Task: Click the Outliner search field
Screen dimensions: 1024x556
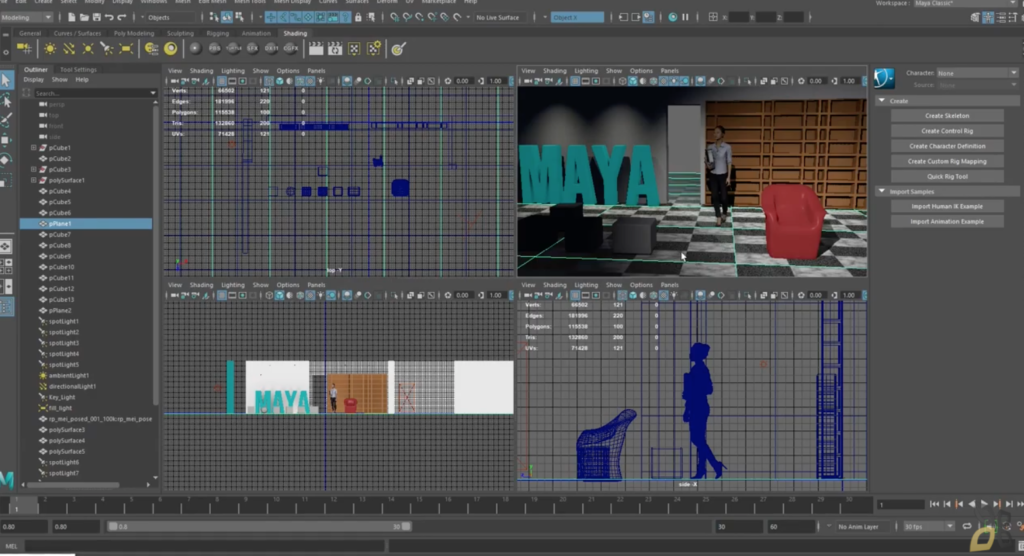Action: (95, 93)
